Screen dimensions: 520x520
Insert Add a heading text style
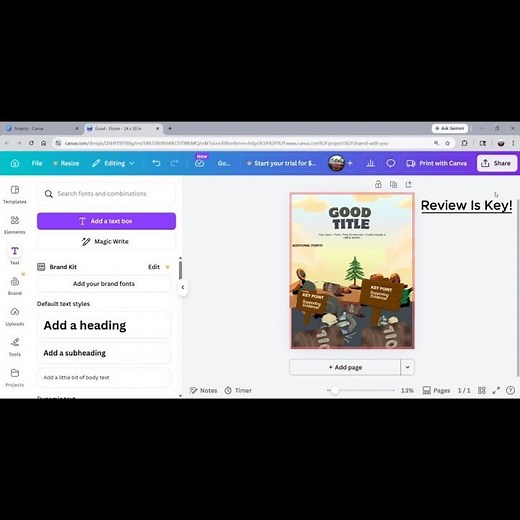(x=104, y=325)
